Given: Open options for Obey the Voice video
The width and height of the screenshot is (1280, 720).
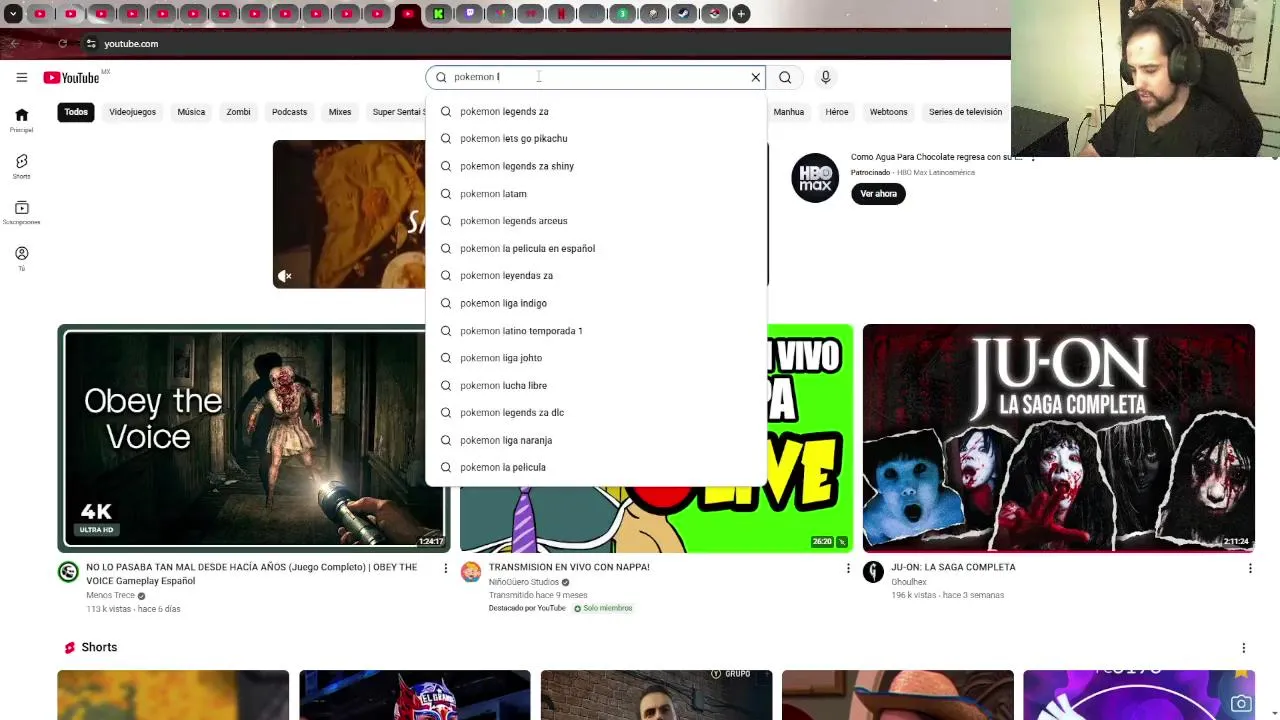Looking at the screenshot, I should pyautogui.click(x=445, y=568).
